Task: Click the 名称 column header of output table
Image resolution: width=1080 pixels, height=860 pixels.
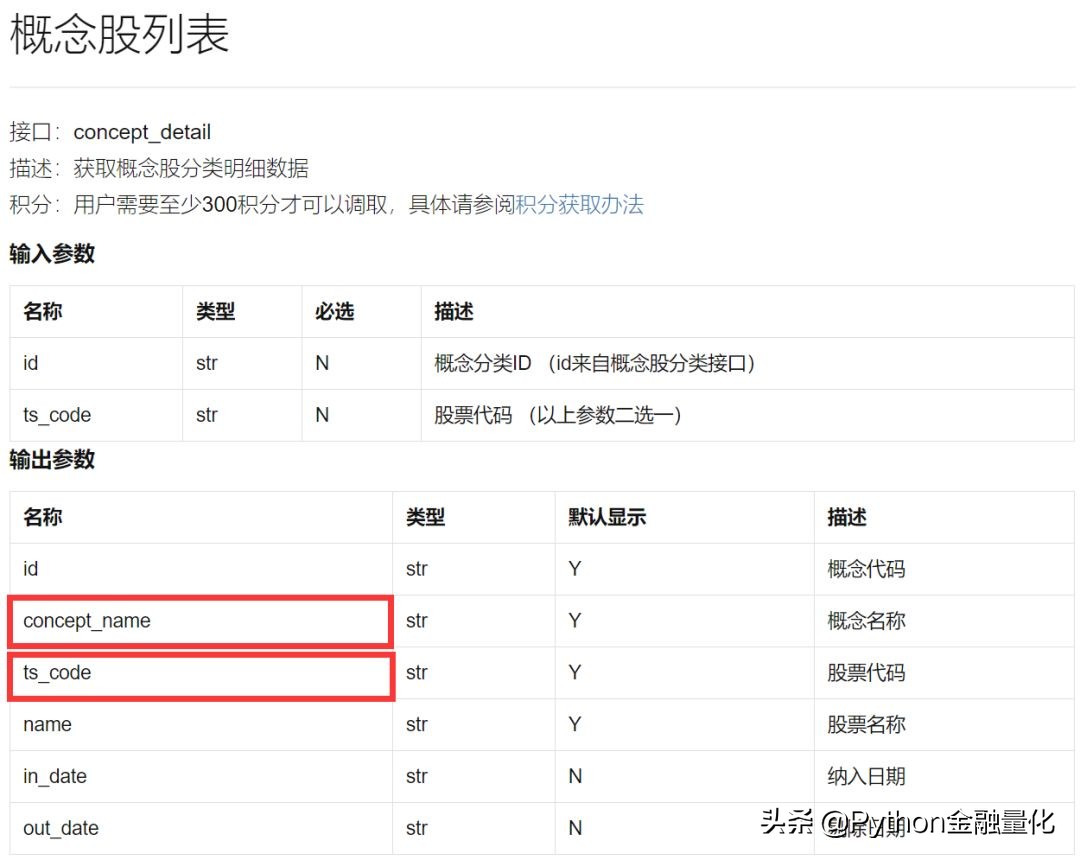Action: point(40,517)
